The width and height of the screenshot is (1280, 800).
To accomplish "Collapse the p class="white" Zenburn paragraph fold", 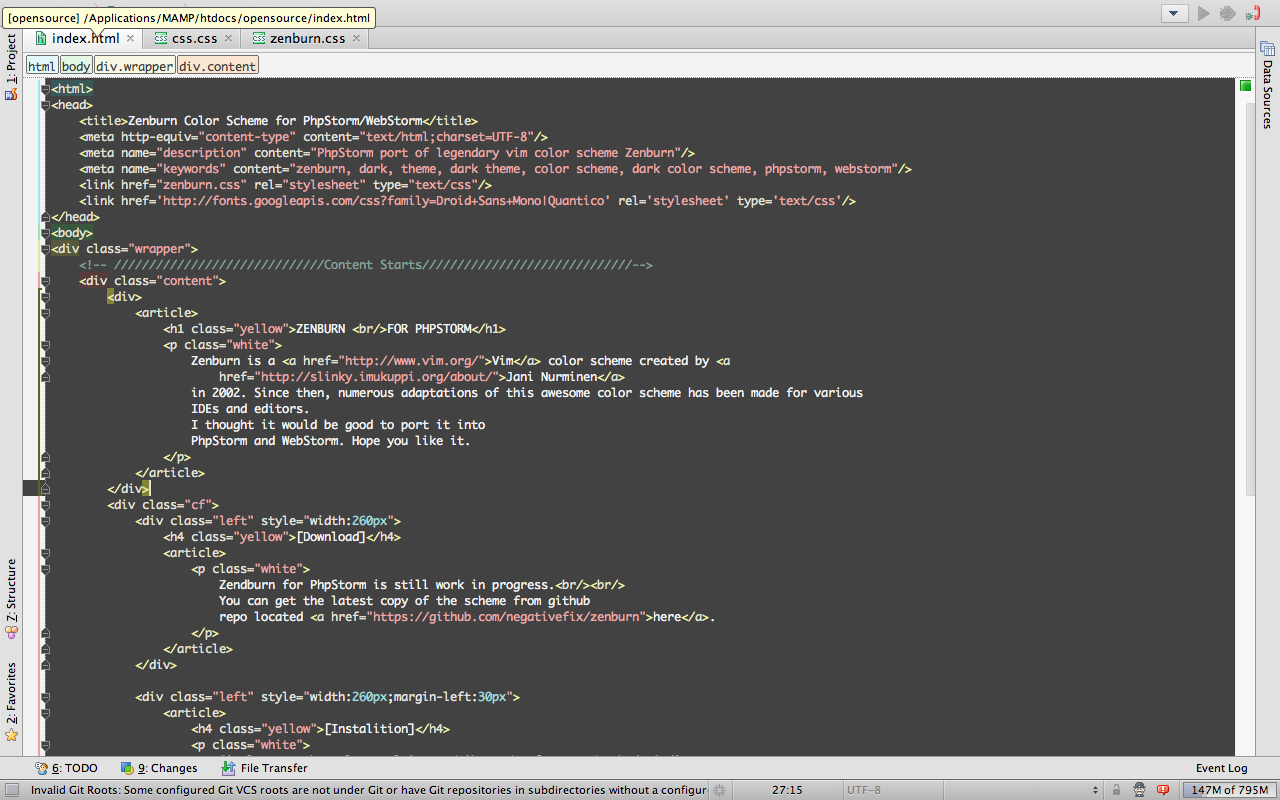I will pyautogui.click(x=45, y=345).
